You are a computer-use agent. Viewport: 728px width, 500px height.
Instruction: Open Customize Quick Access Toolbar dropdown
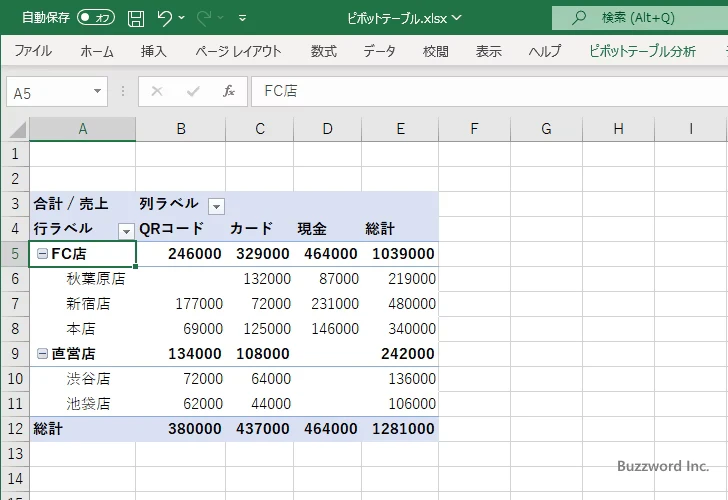(x=242, y=18)
